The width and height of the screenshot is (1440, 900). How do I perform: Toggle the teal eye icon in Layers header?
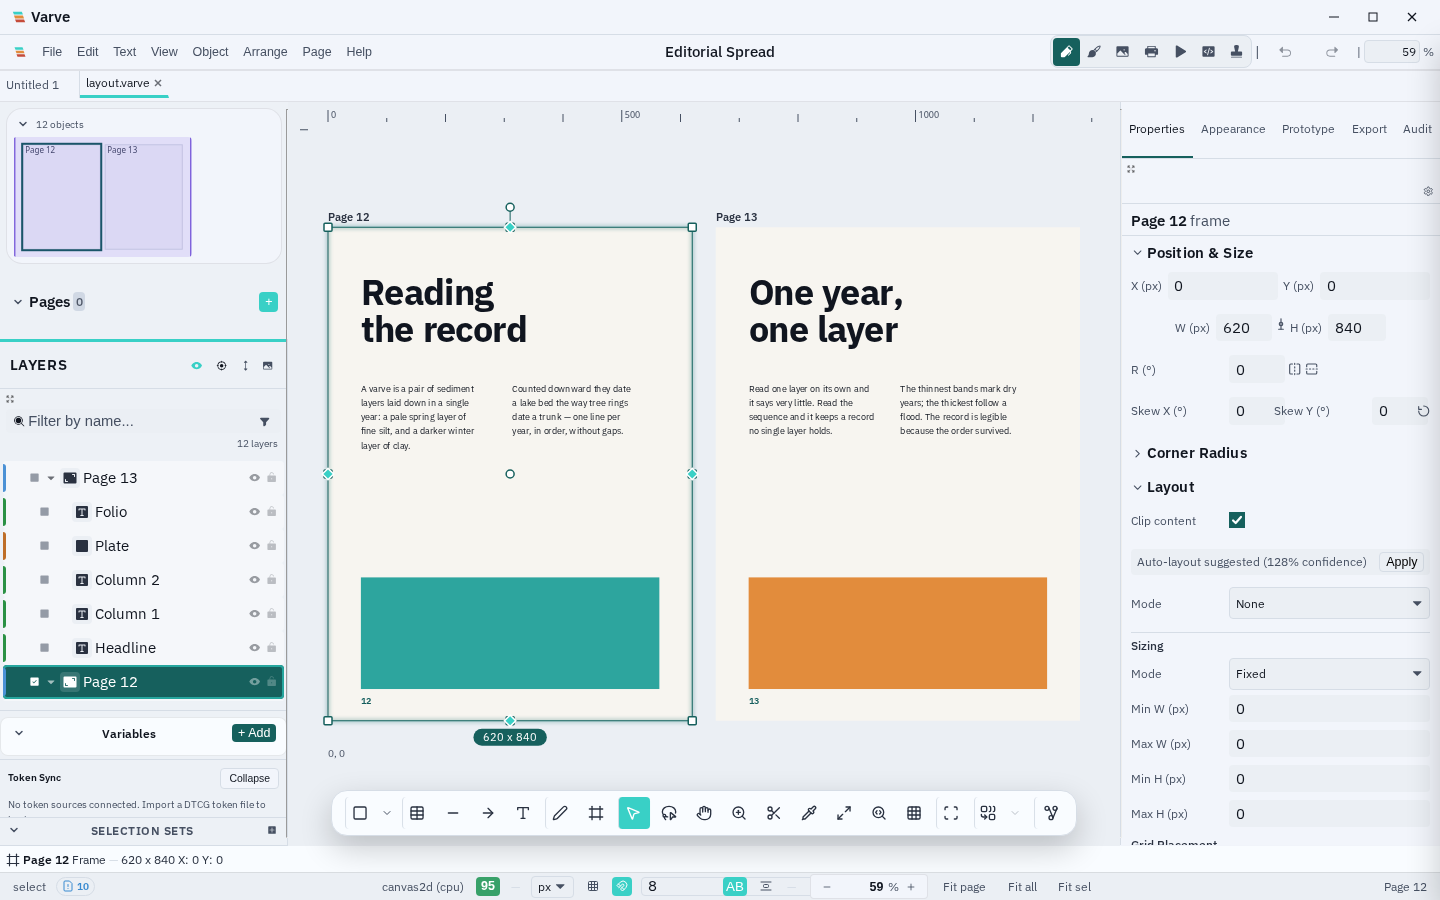(x=196, y=366)
